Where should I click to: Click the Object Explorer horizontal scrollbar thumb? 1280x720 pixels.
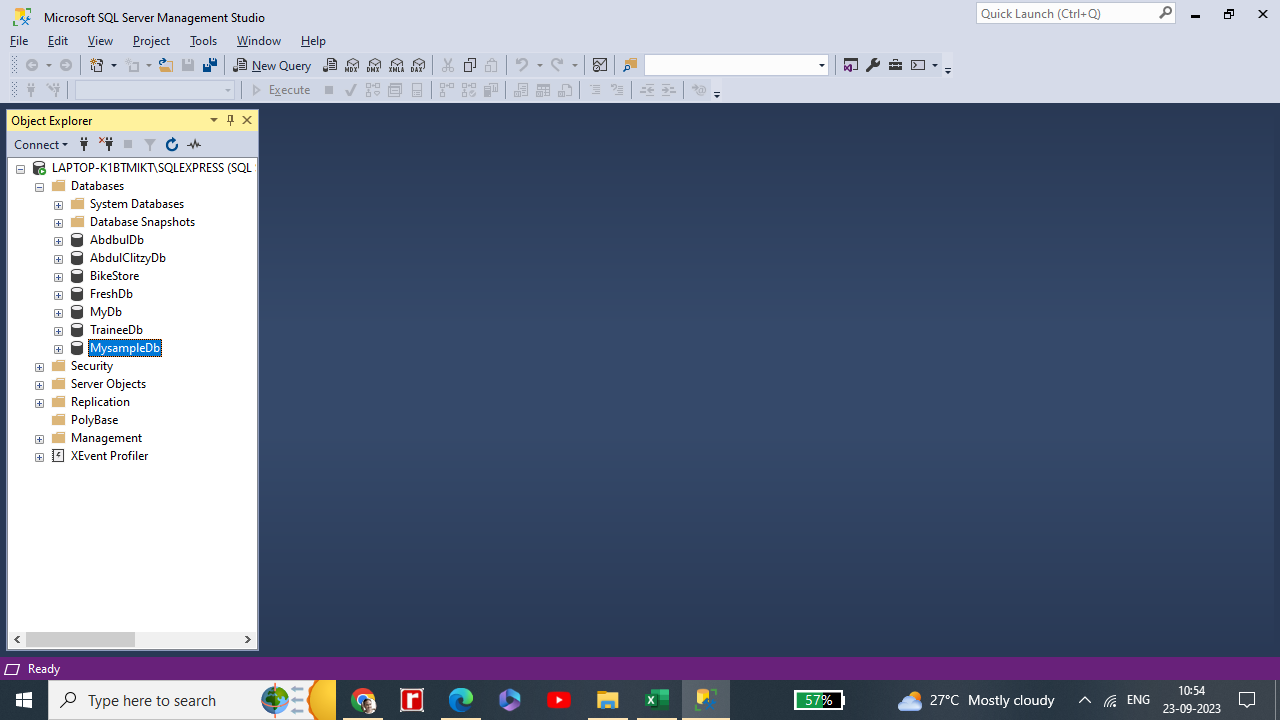coord(80,639)
